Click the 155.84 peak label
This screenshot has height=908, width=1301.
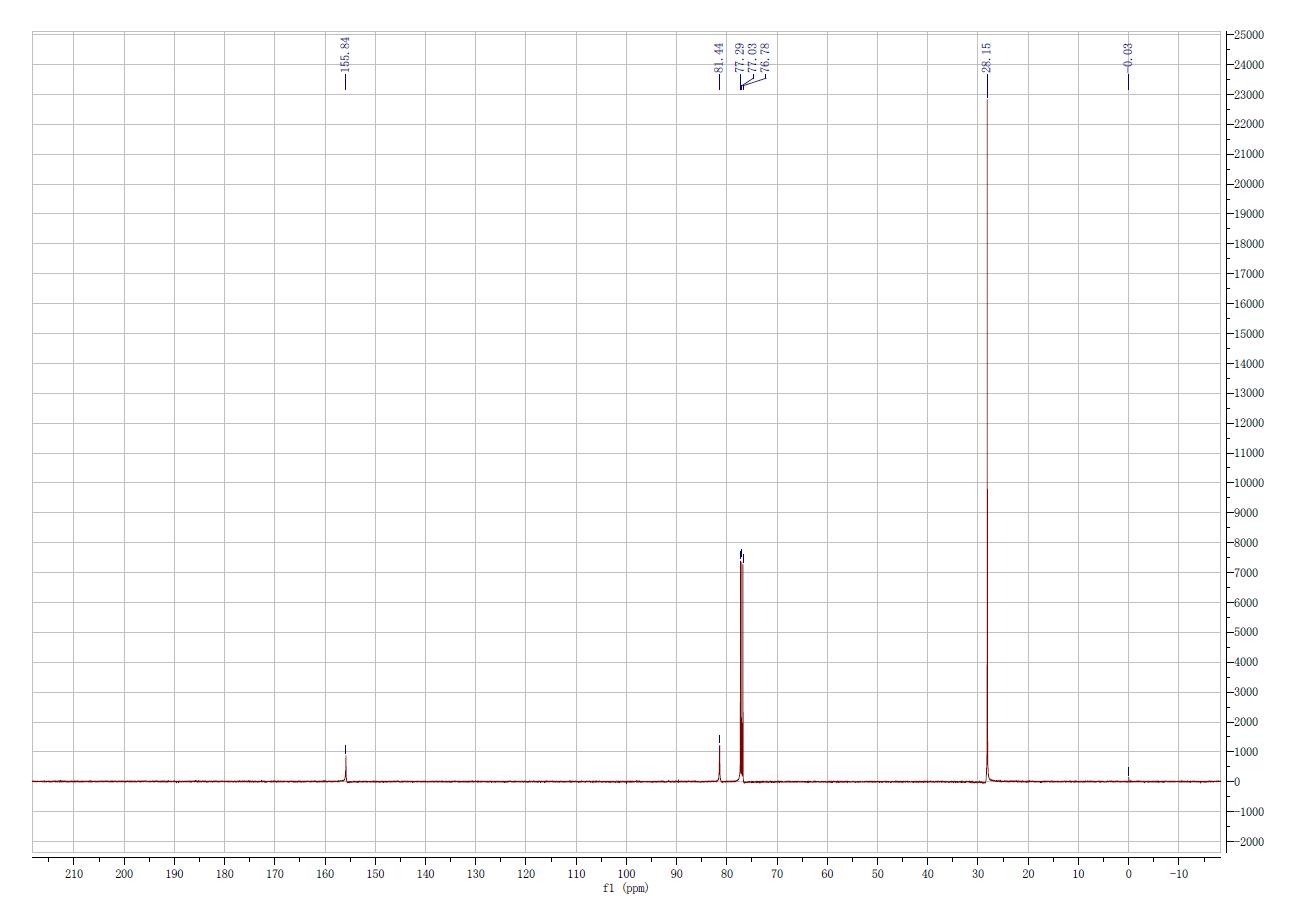point(345,53)
